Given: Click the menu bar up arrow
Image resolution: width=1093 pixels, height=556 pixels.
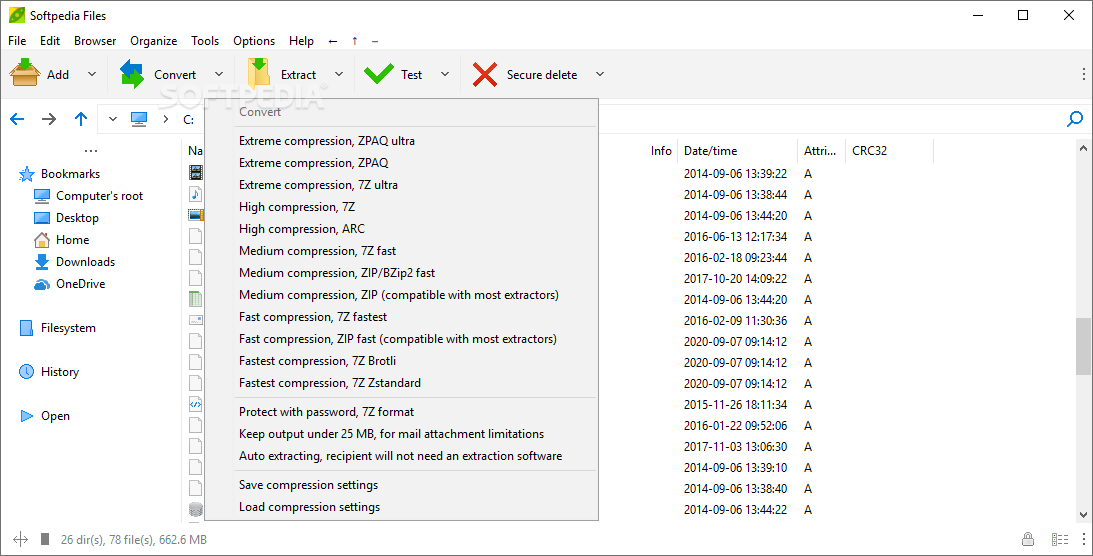Looking at the screenshot, I should click(354, 40).
